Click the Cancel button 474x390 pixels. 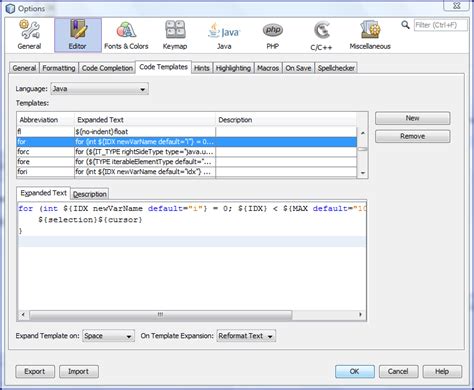point(398,371)
